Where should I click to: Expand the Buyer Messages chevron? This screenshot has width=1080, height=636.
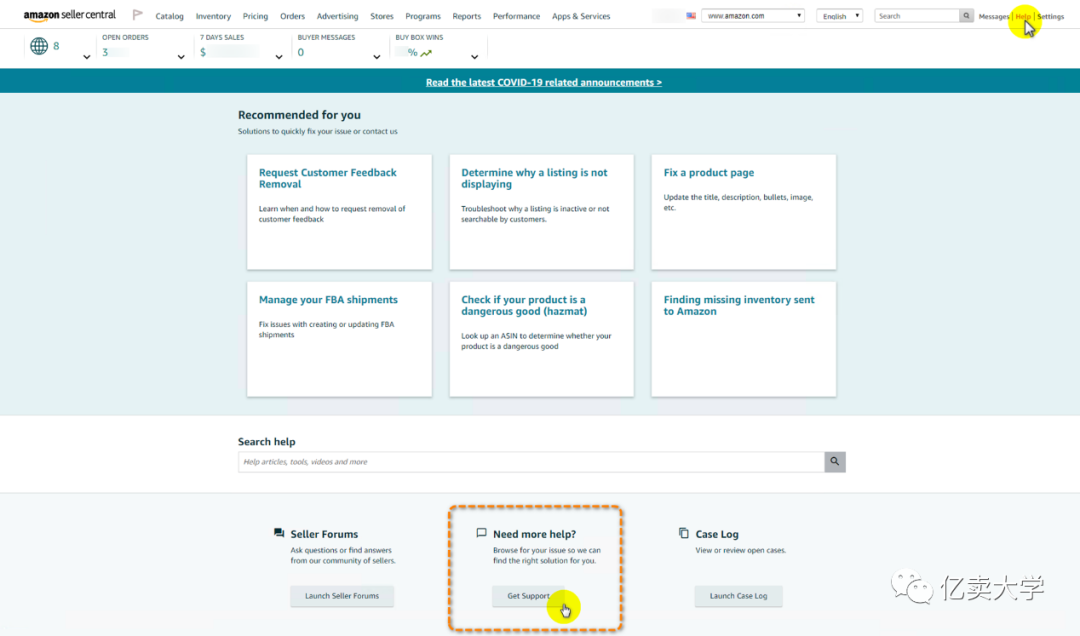[x=377, y=57]
